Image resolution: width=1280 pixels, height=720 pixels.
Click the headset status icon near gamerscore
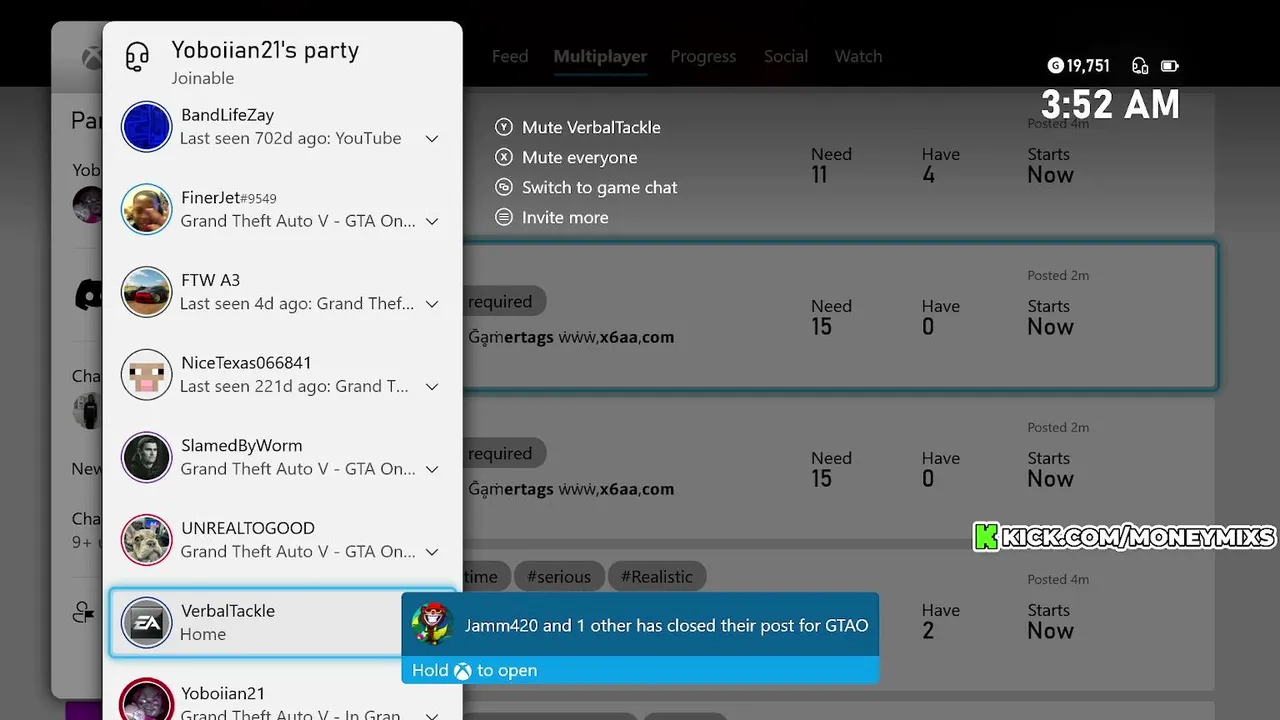click(1140, 66)
